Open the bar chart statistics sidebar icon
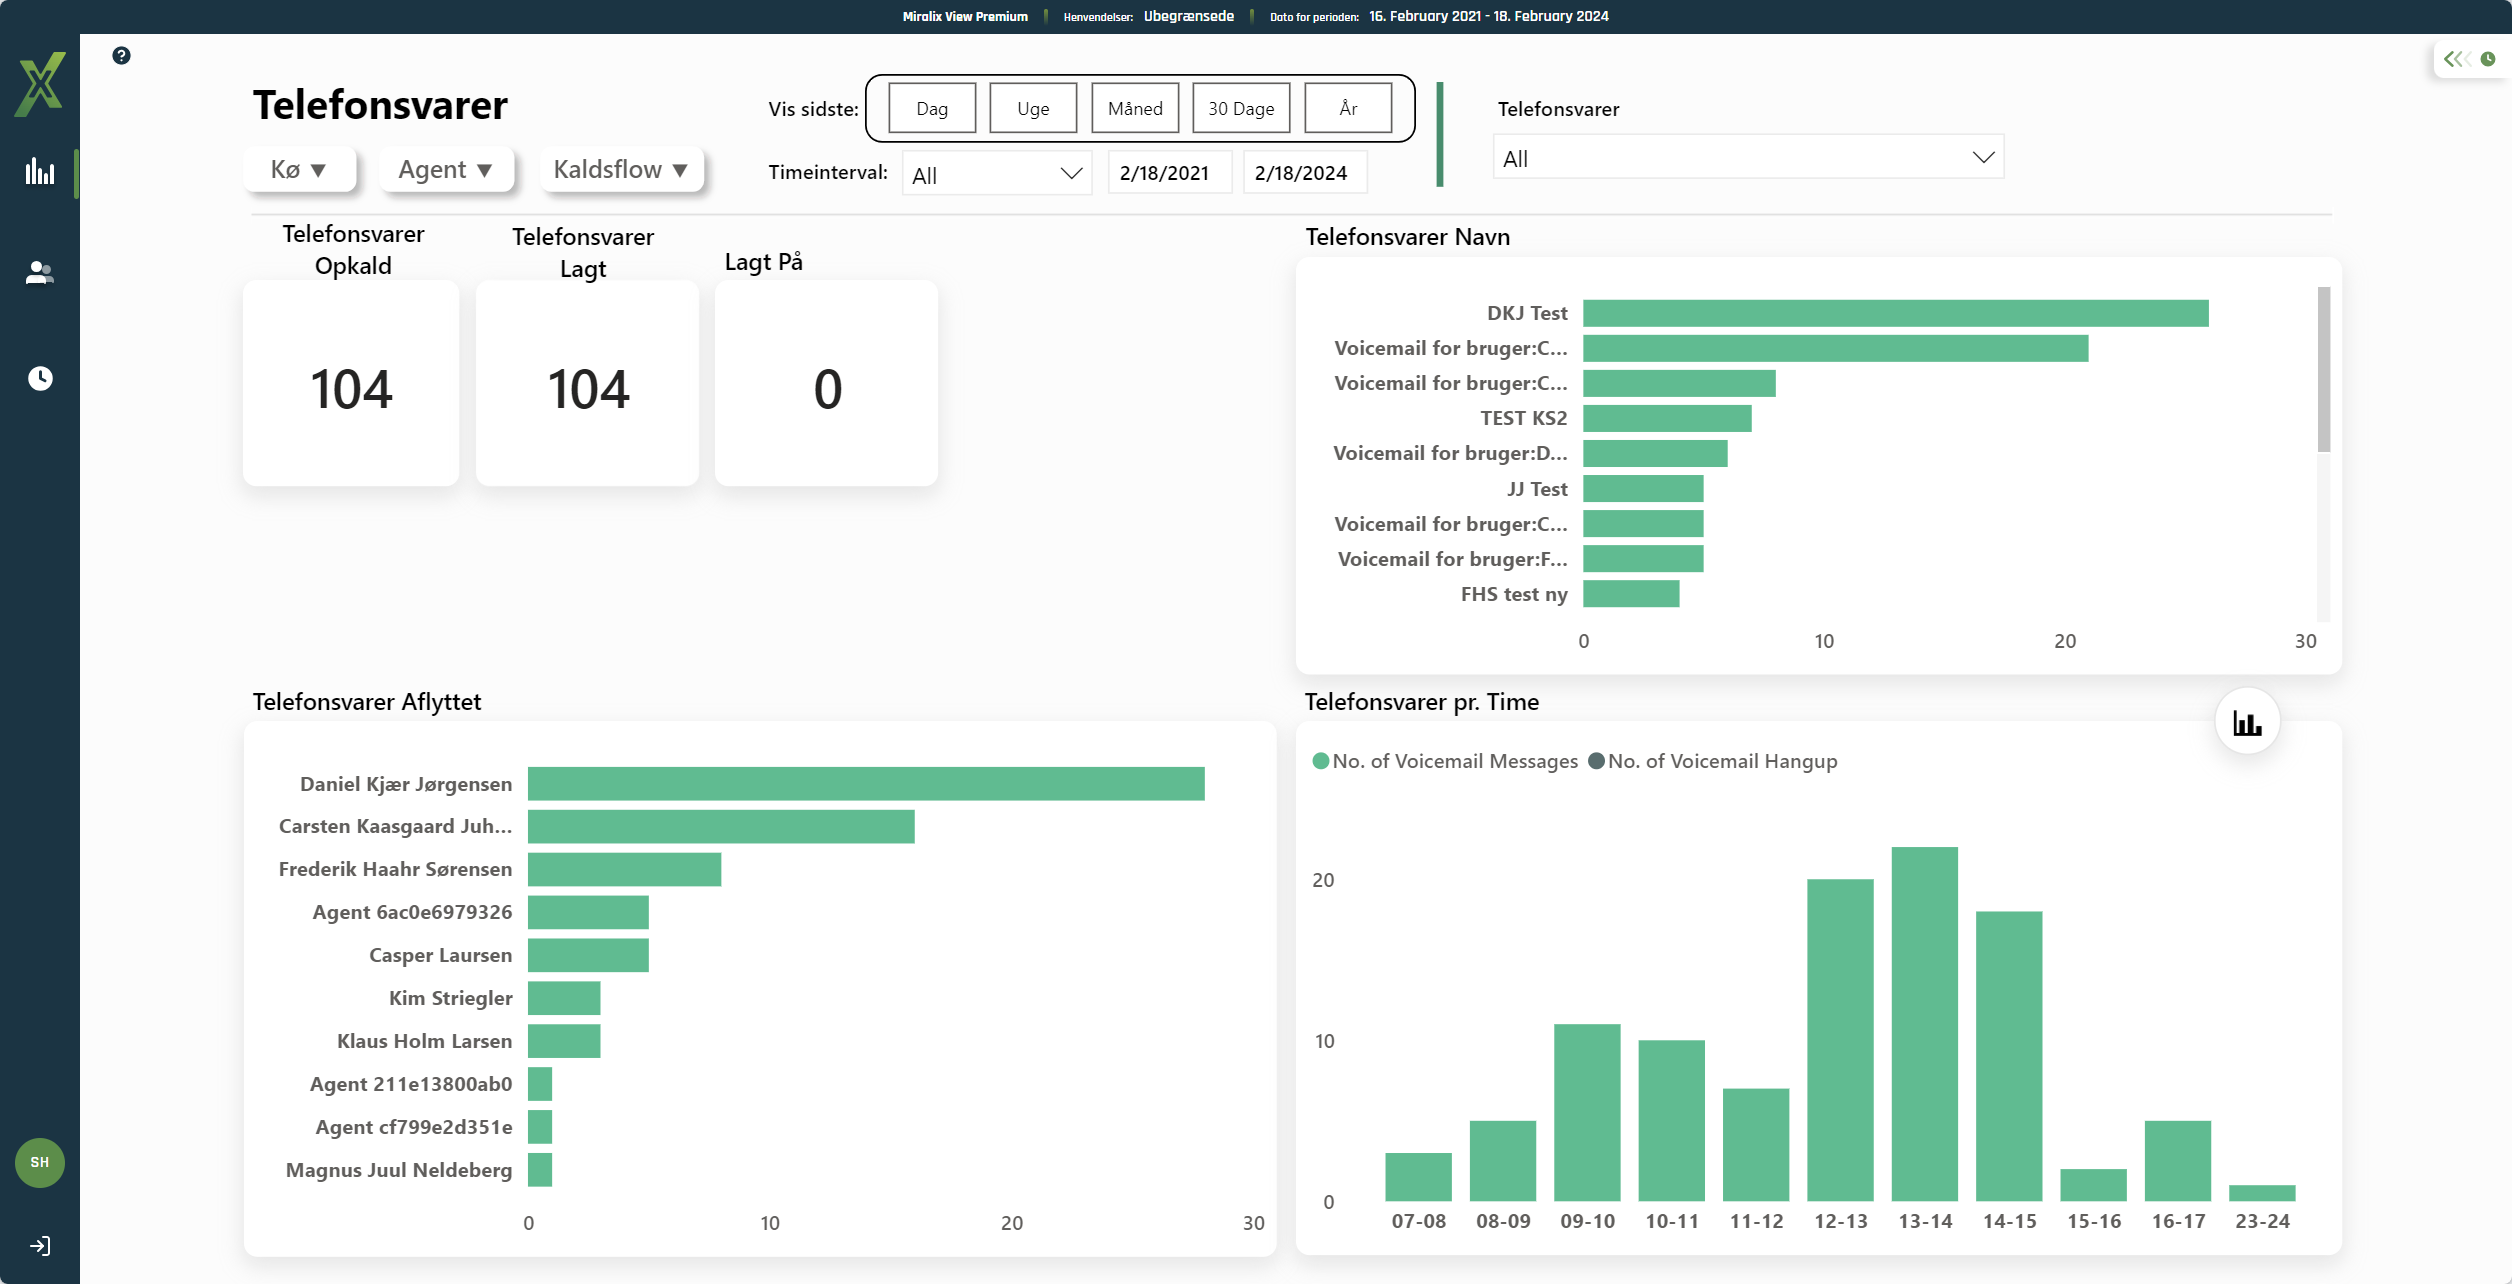The height and width of the screenshot is (1284, 2512). pos(40,172)
